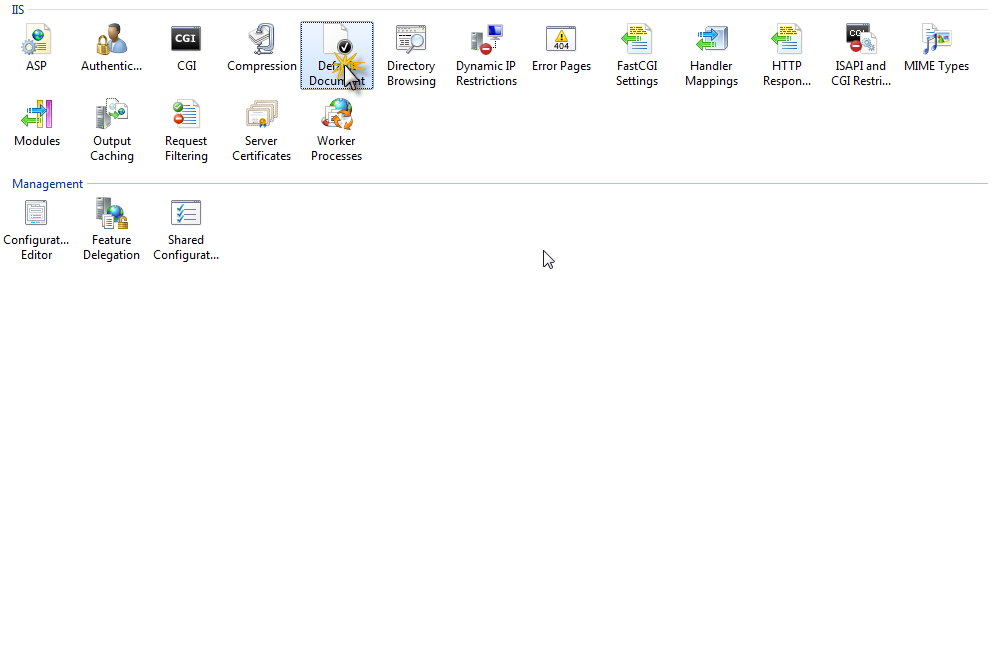Open the ASP feature icon
The height and width of the screenshot is (647, 998).
[x=36, y=48]
